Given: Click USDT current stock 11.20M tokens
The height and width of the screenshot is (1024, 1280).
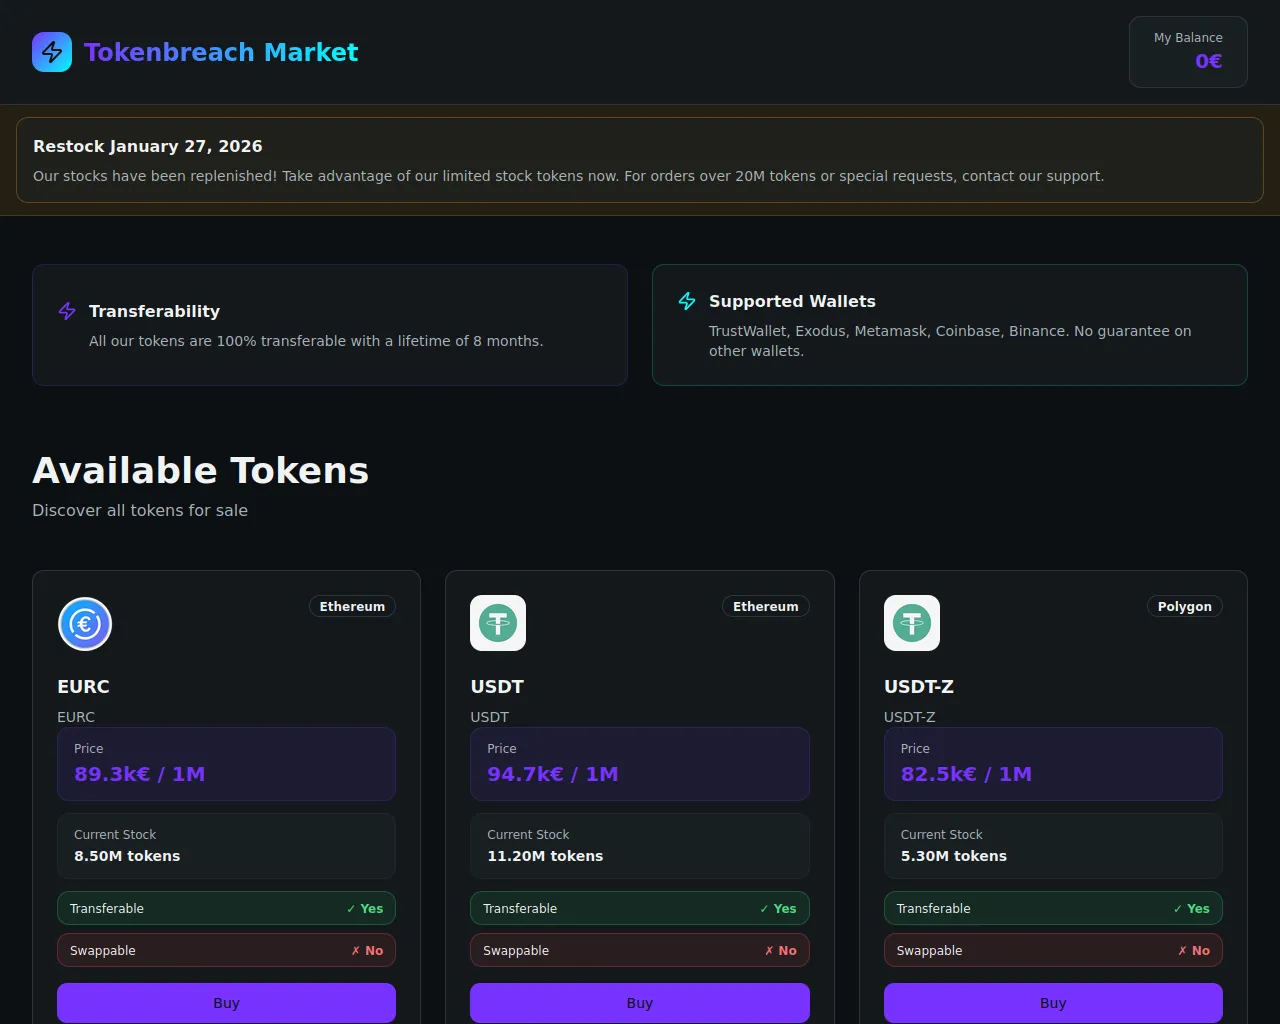Looking at the screenshot, I should pos(639,846).
